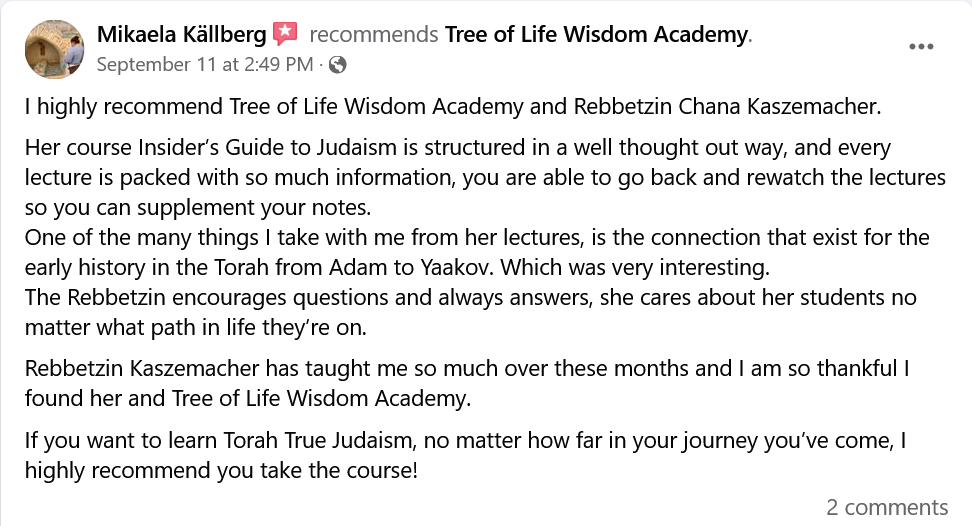Click the globe public-audience icon
972x526 pixels.
[337, 64]
